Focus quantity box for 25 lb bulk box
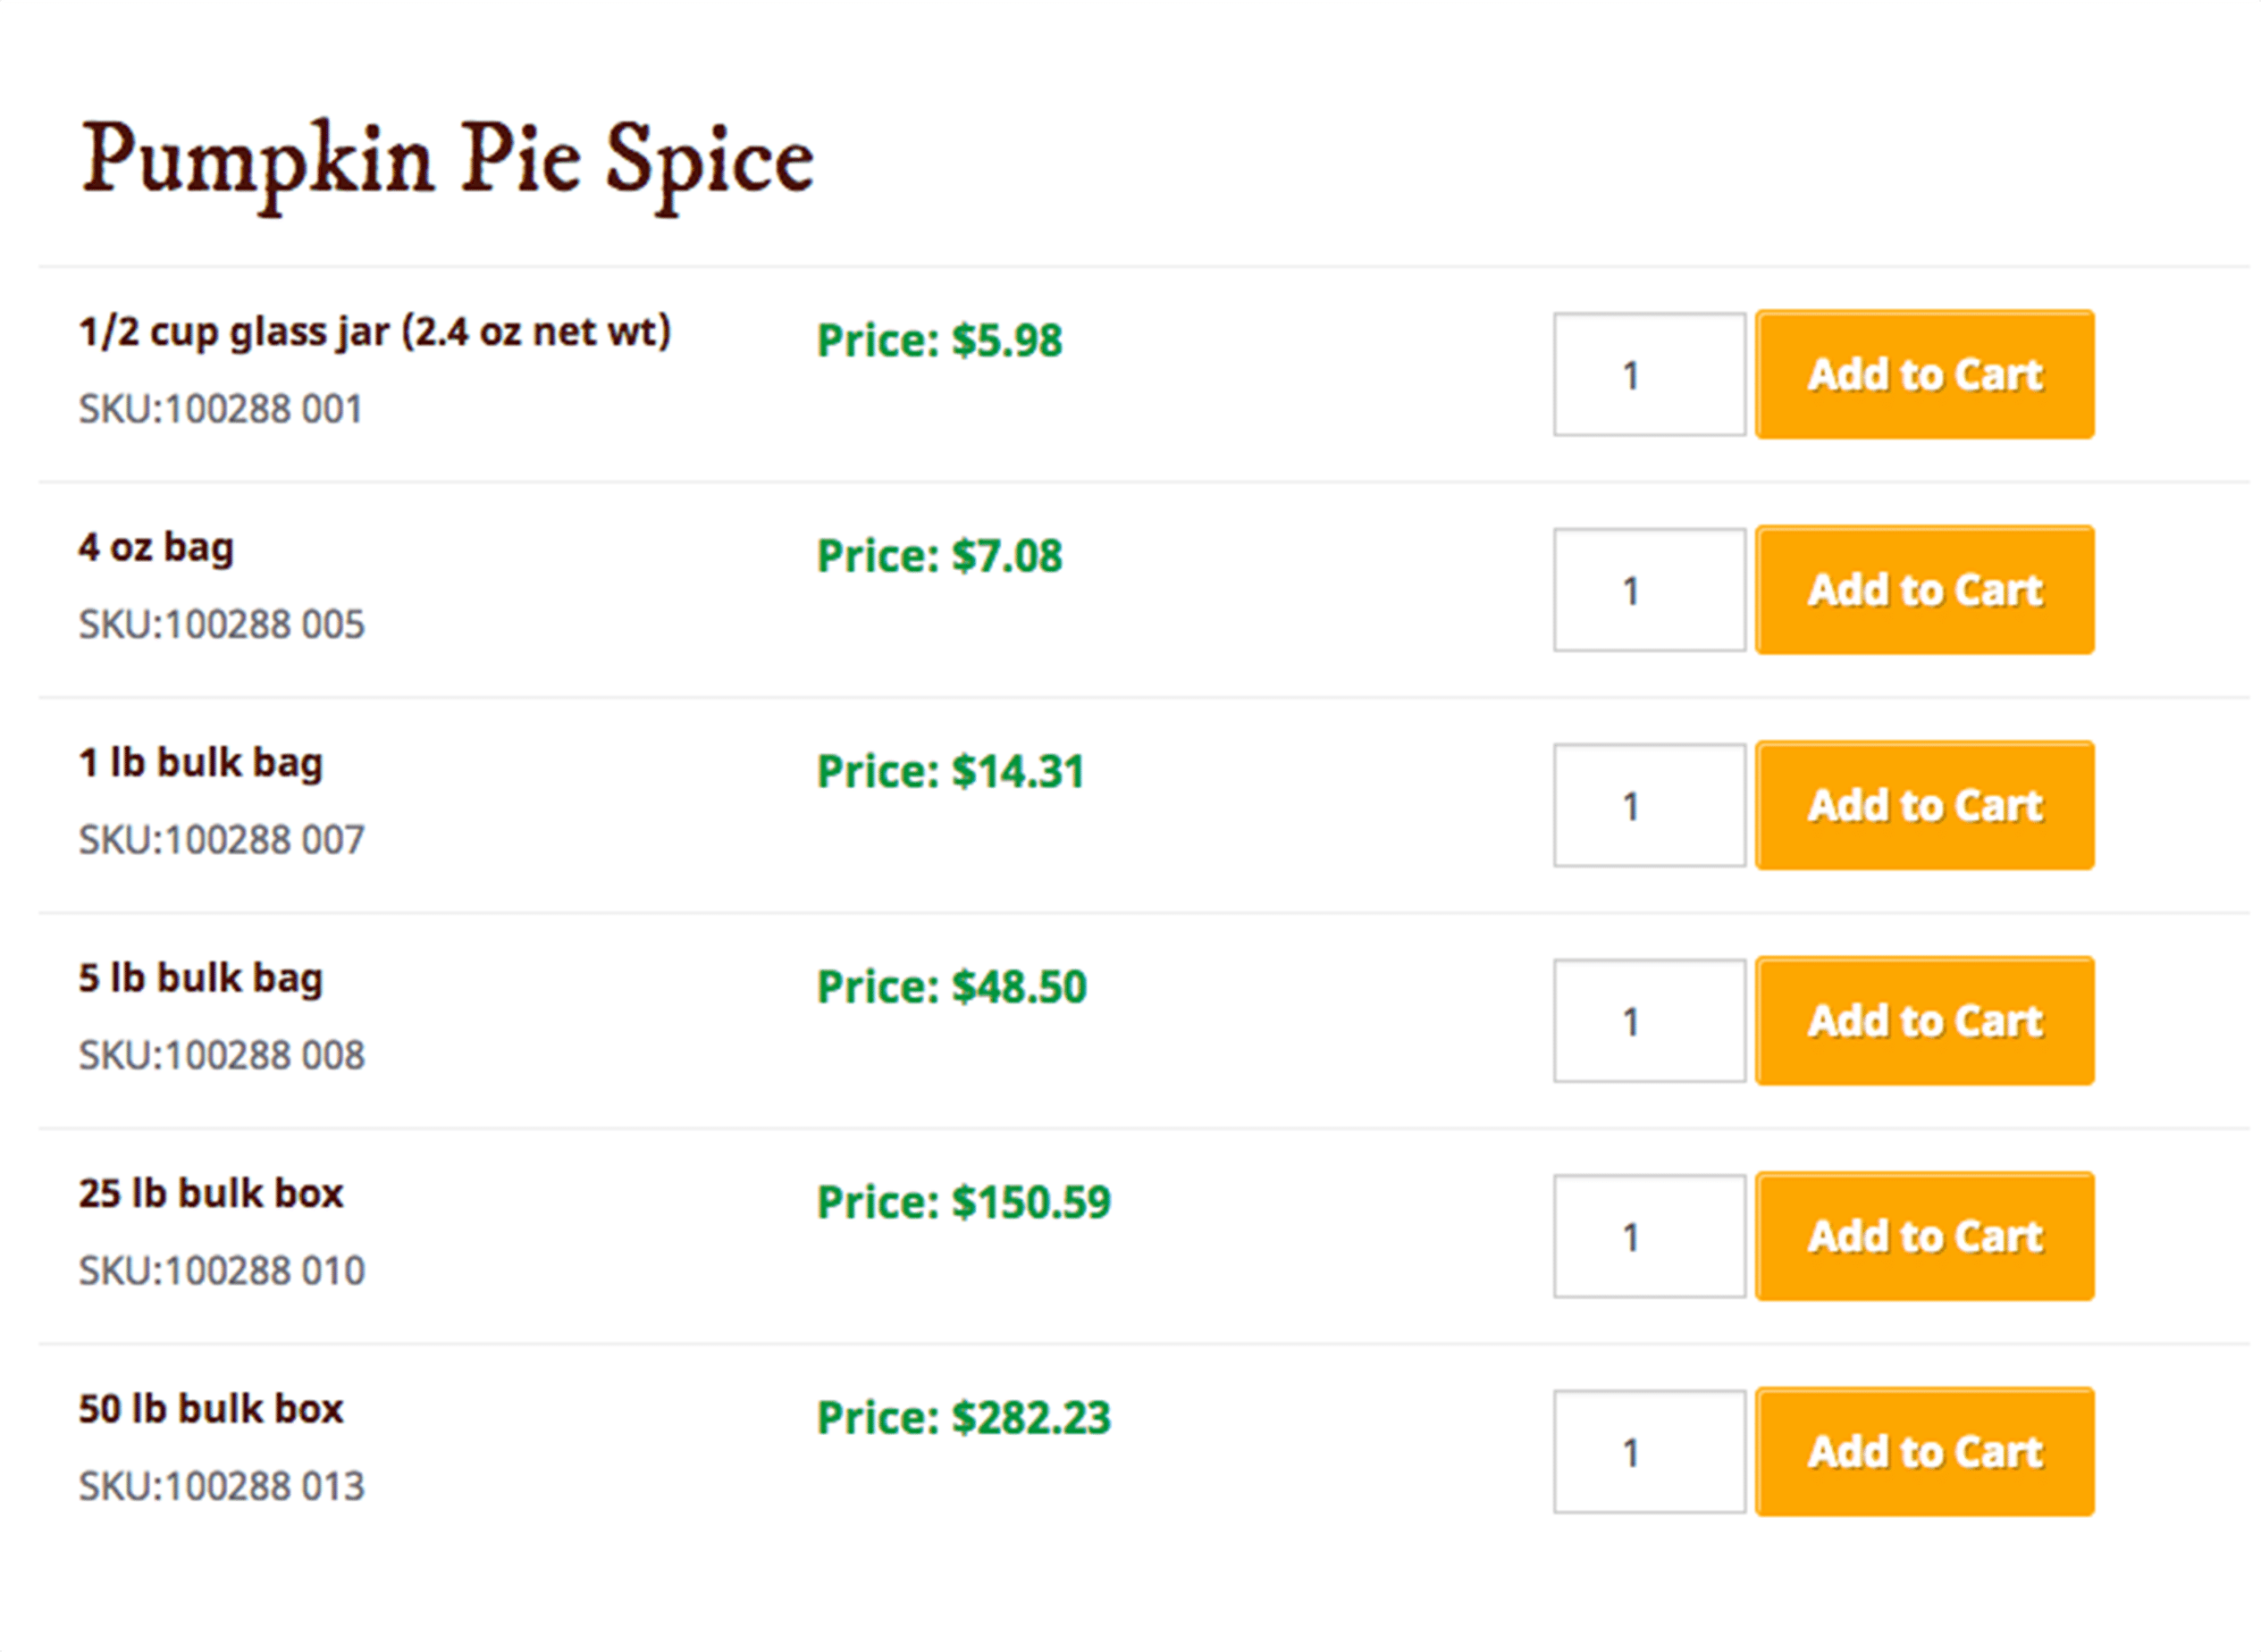The image size is (2261, 1652). (1648, 1237)
